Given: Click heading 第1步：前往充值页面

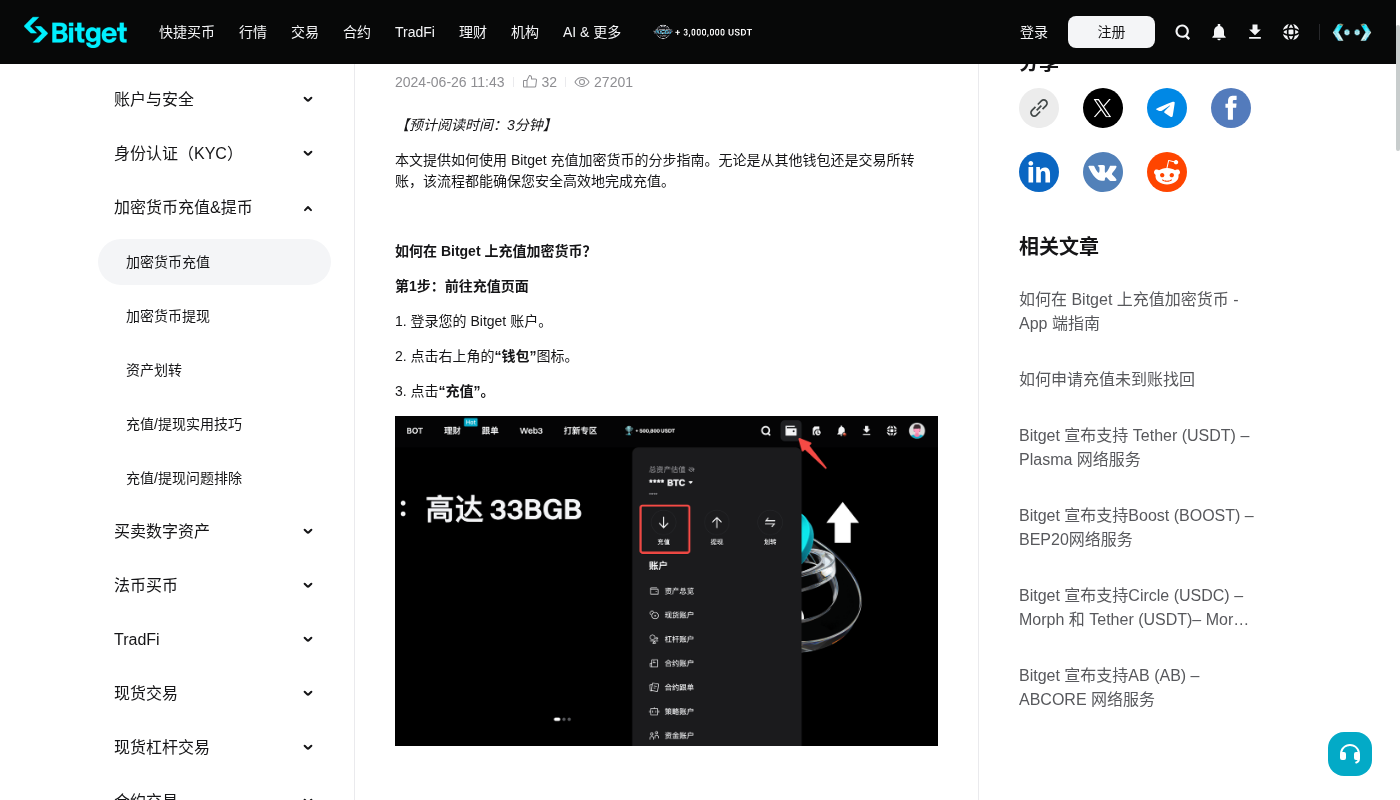Looking at the screenshot, I should point(462,286).
